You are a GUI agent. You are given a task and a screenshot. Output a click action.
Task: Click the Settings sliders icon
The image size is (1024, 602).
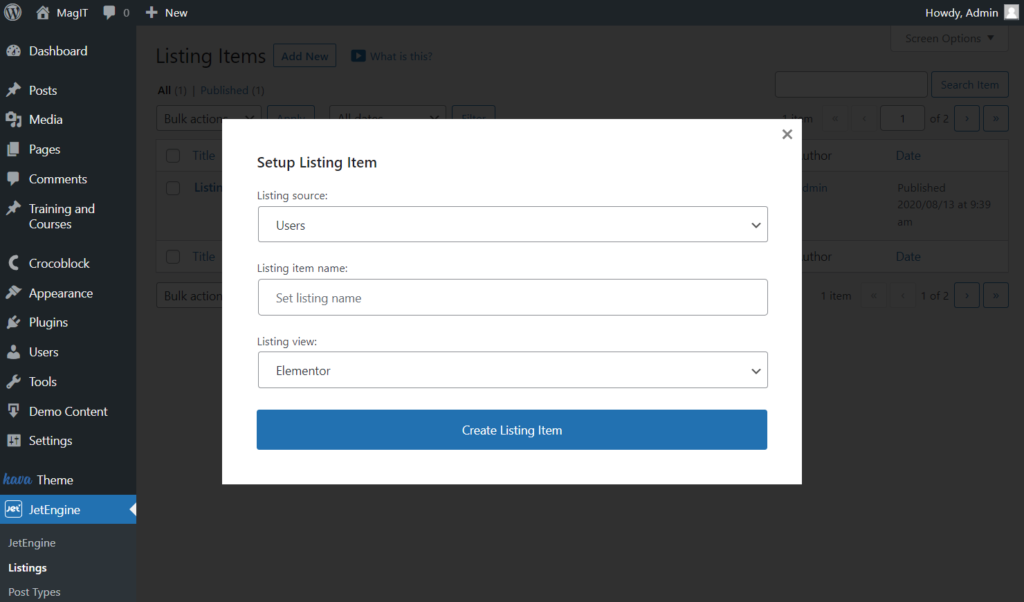(13, 441)
